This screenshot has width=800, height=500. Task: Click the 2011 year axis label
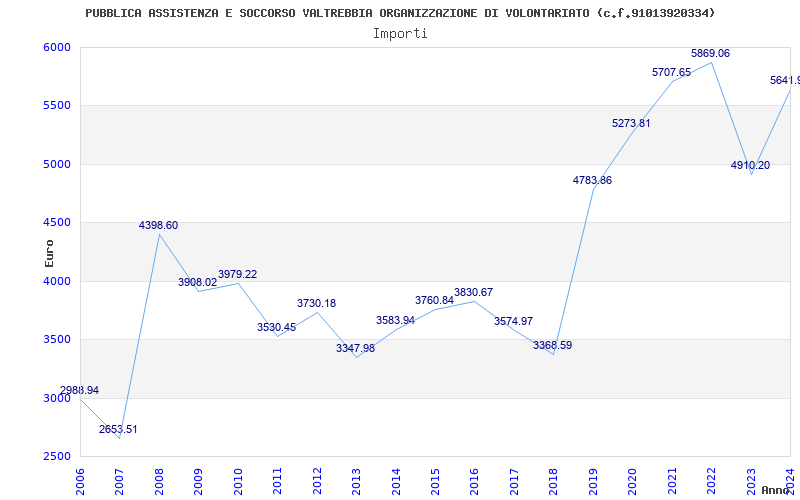(278, 482)
